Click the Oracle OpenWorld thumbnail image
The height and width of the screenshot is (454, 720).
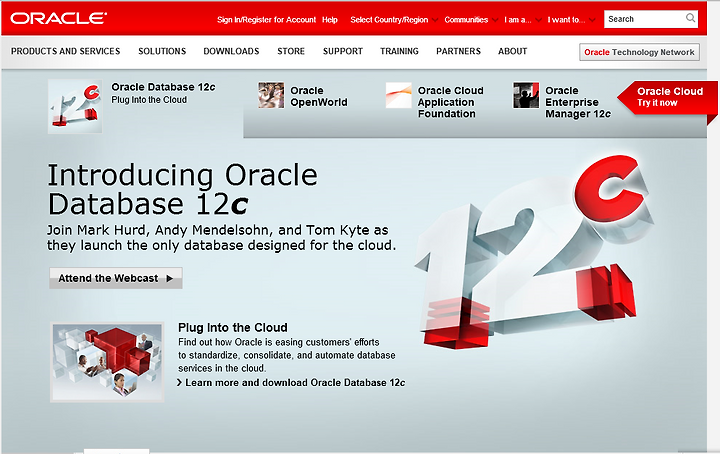click(271, 95)
